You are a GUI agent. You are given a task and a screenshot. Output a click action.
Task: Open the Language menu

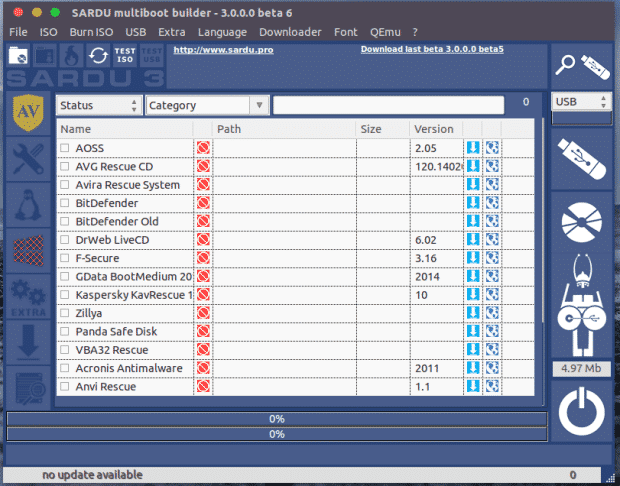[222, 32]
